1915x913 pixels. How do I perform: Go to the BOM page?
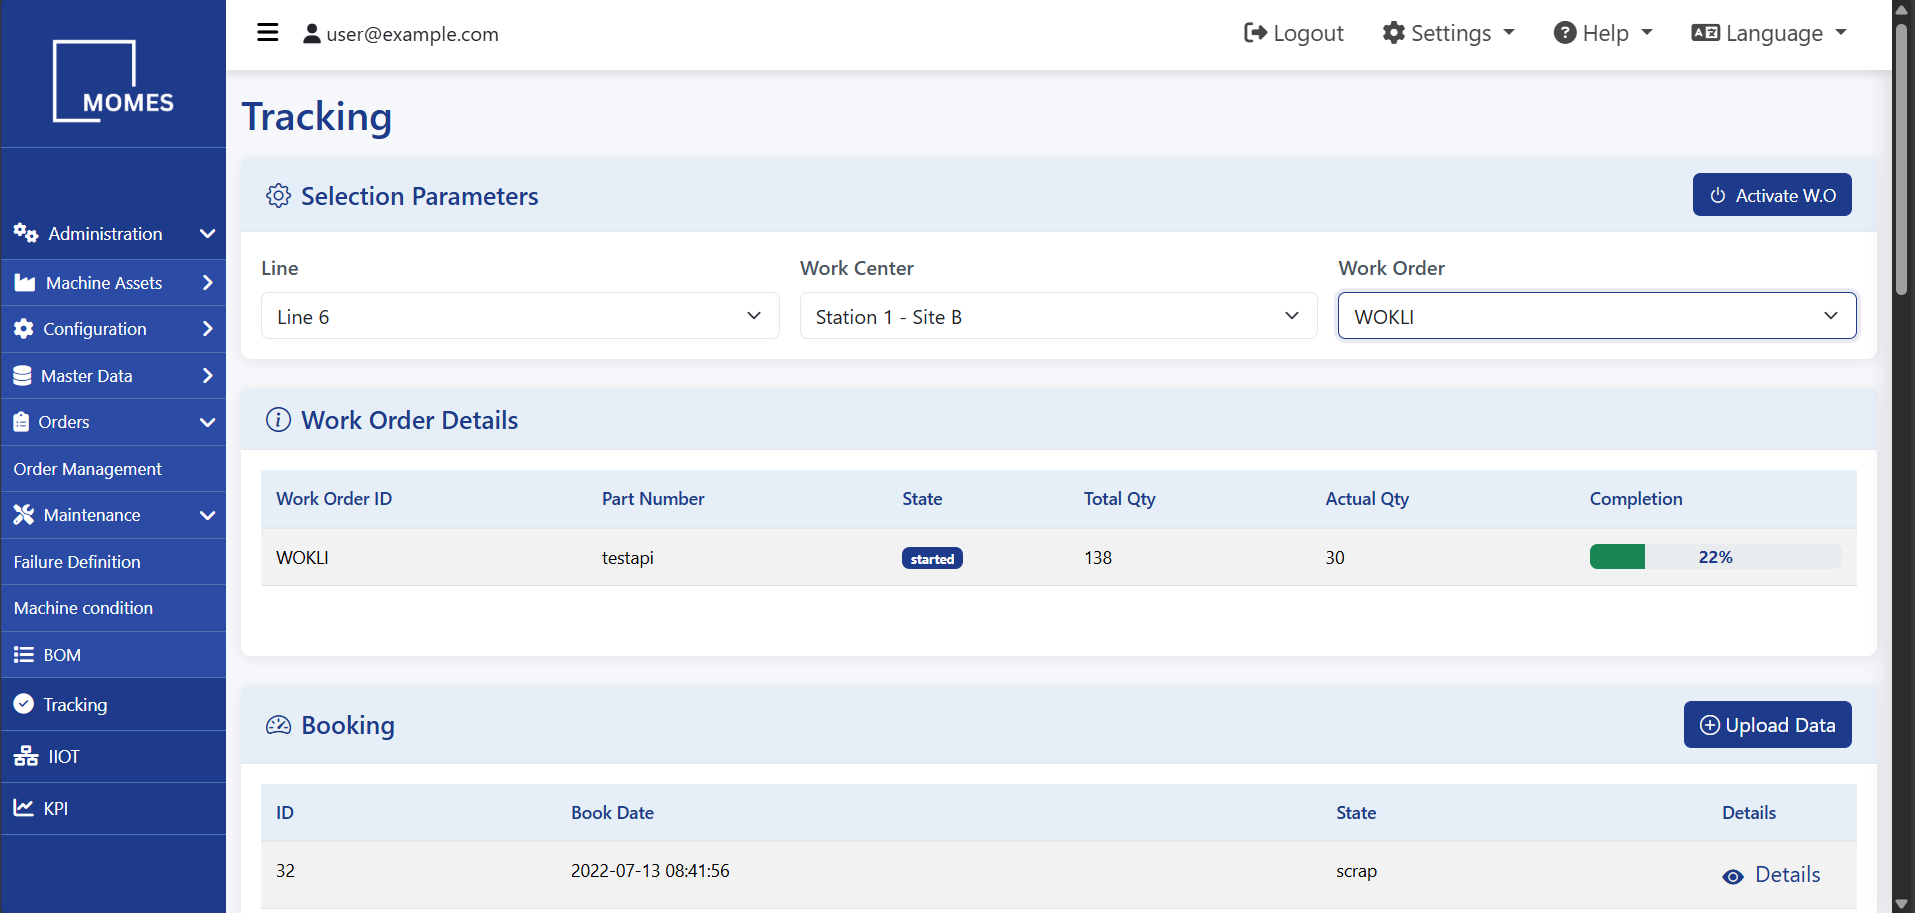[x=113, y=655]
